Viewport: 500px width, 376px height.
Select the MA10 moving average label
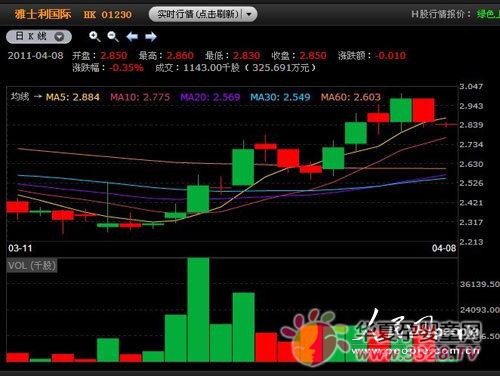pyautogui.click(x=140, y=97)
